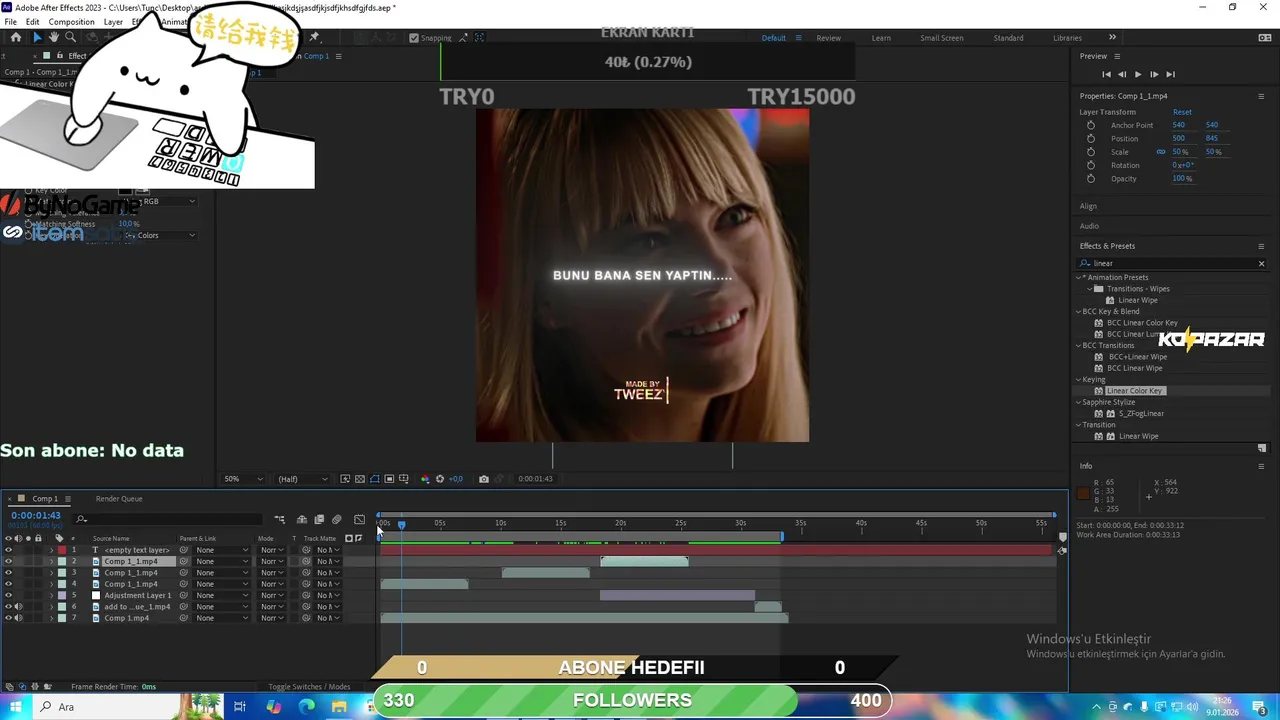Viewport: 1280px width, 720px height.
Task: Hide layer 2 Comp 1_1.mp4
Action: 9,562
